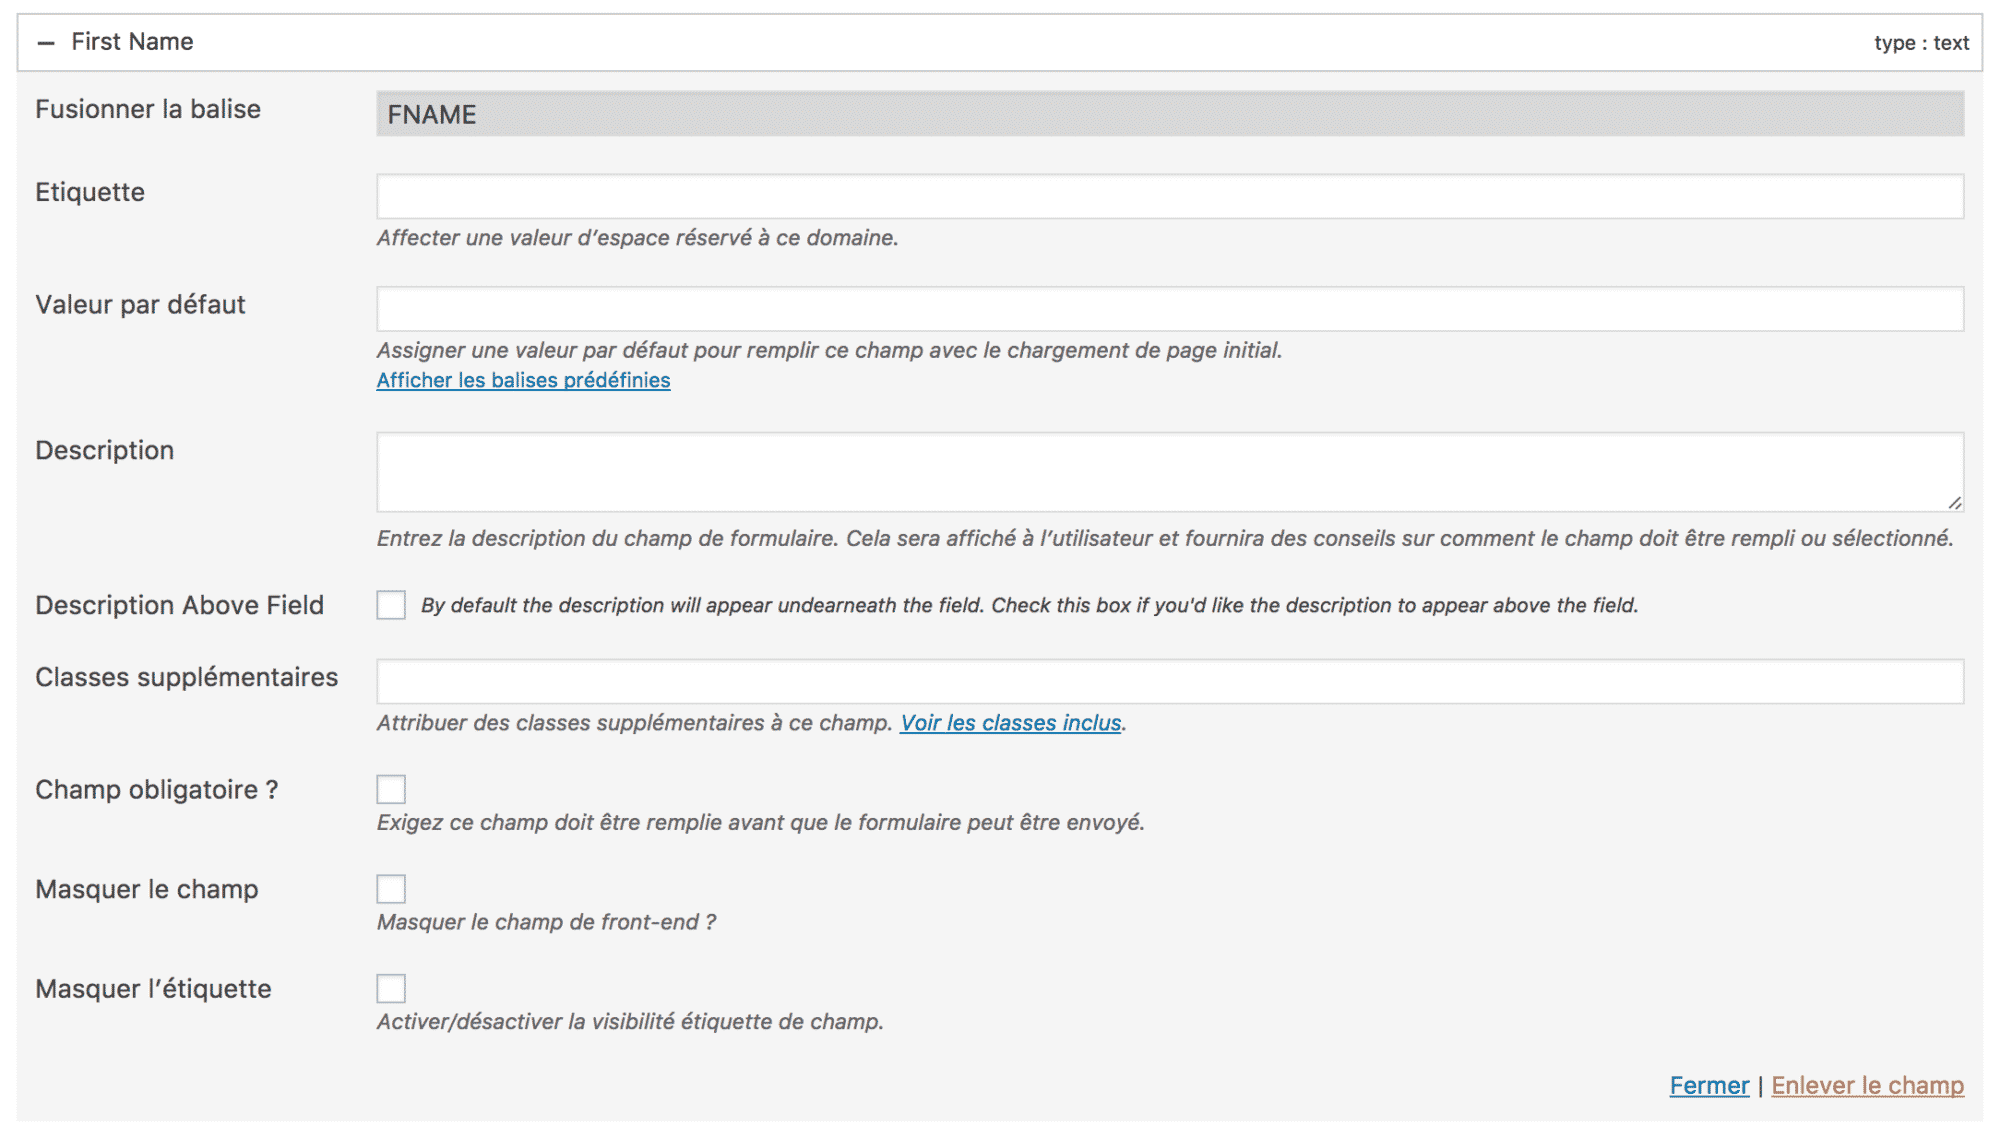Check the Description Above Field box
The image size is (2000, 1138).
click(391, 605)
